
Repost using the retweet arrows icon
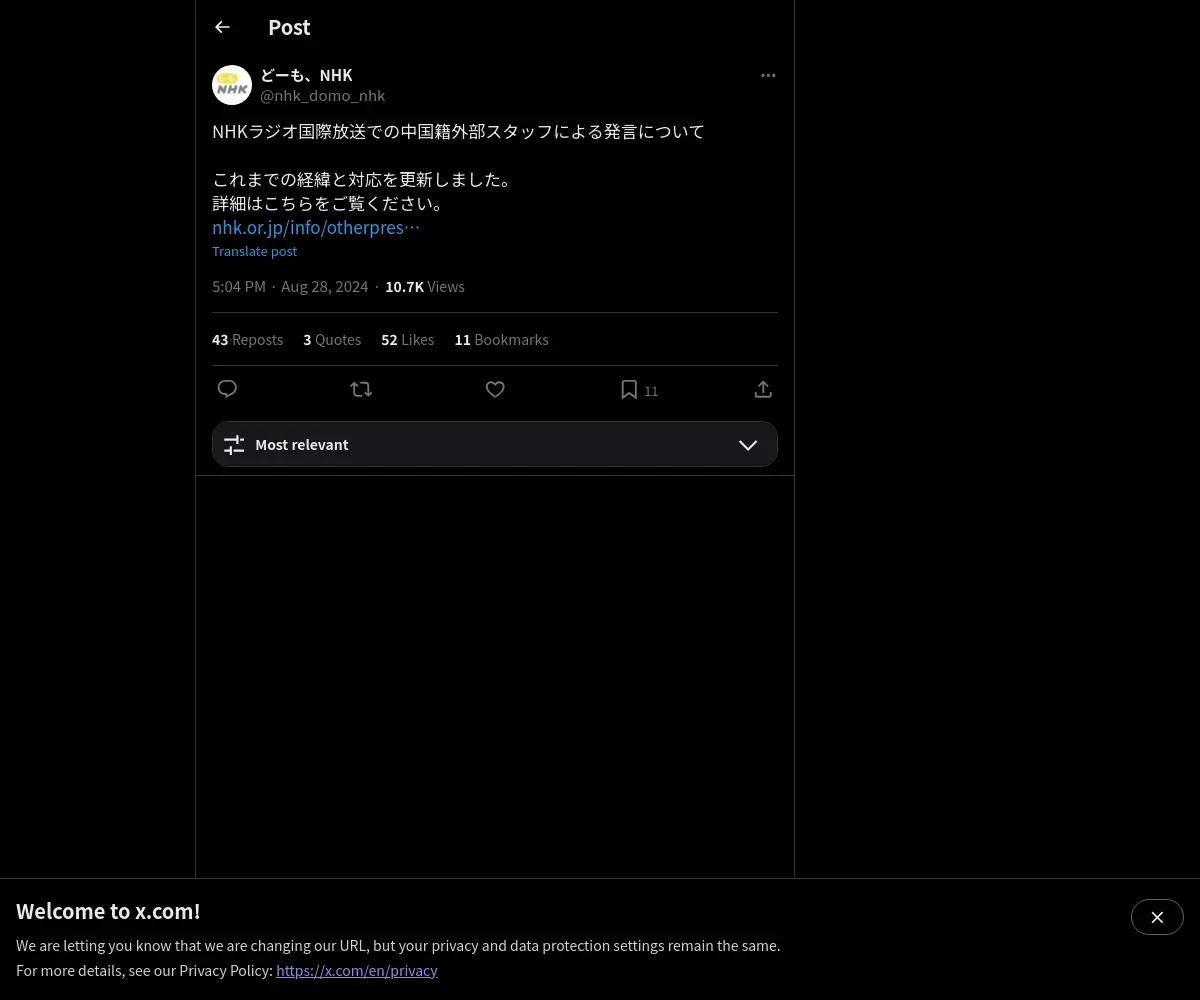click(x=361, y=389)
